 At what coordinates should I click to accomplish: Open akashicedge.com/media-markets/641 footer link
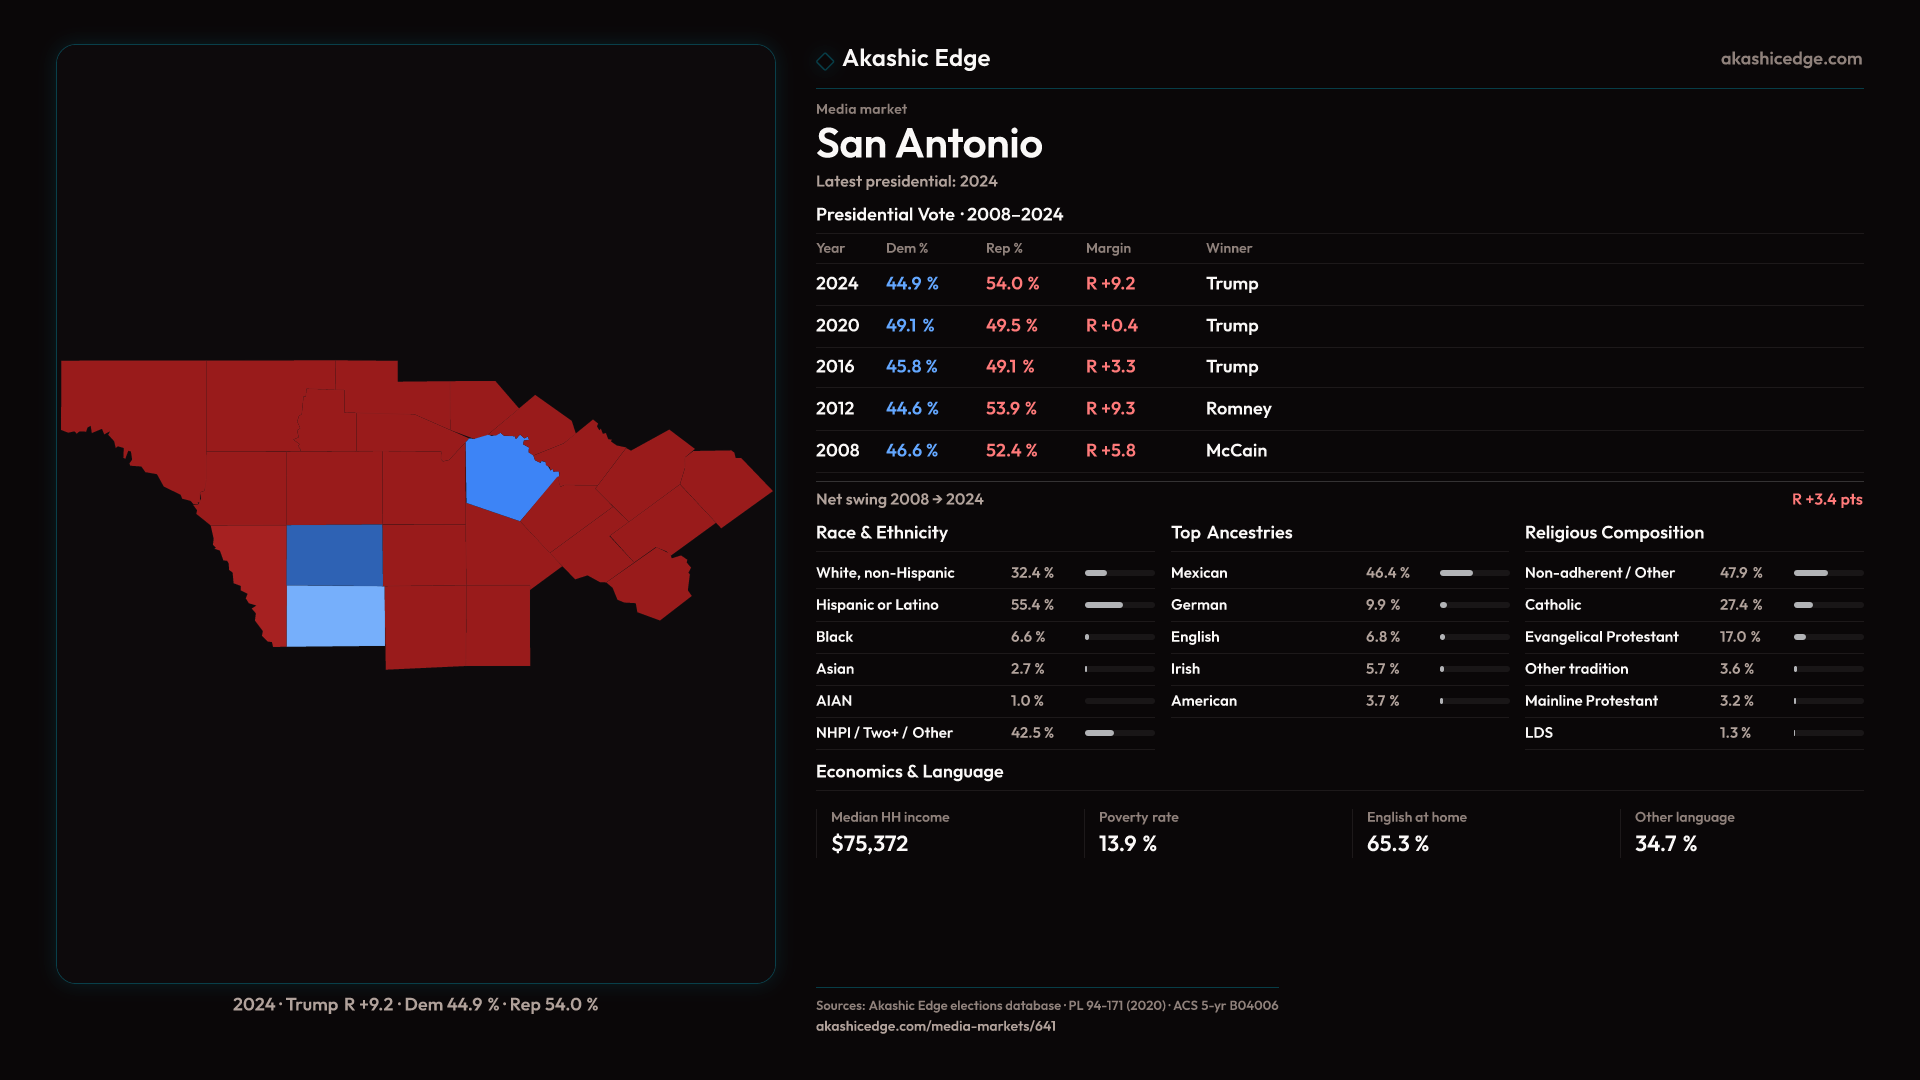pyautogui.click(x=935, y=1026)
